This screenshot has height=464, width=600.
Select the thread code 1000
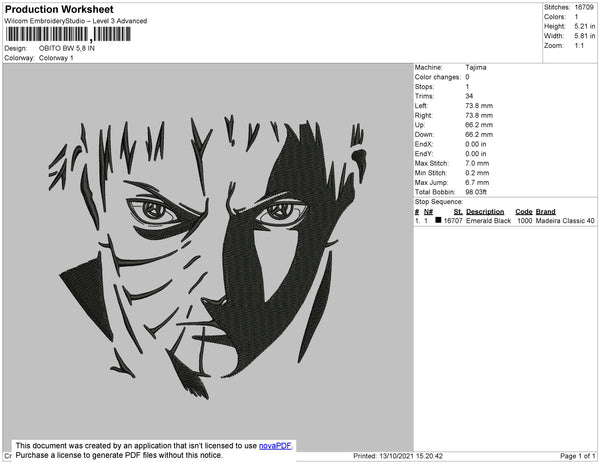[x=524, y=221]
